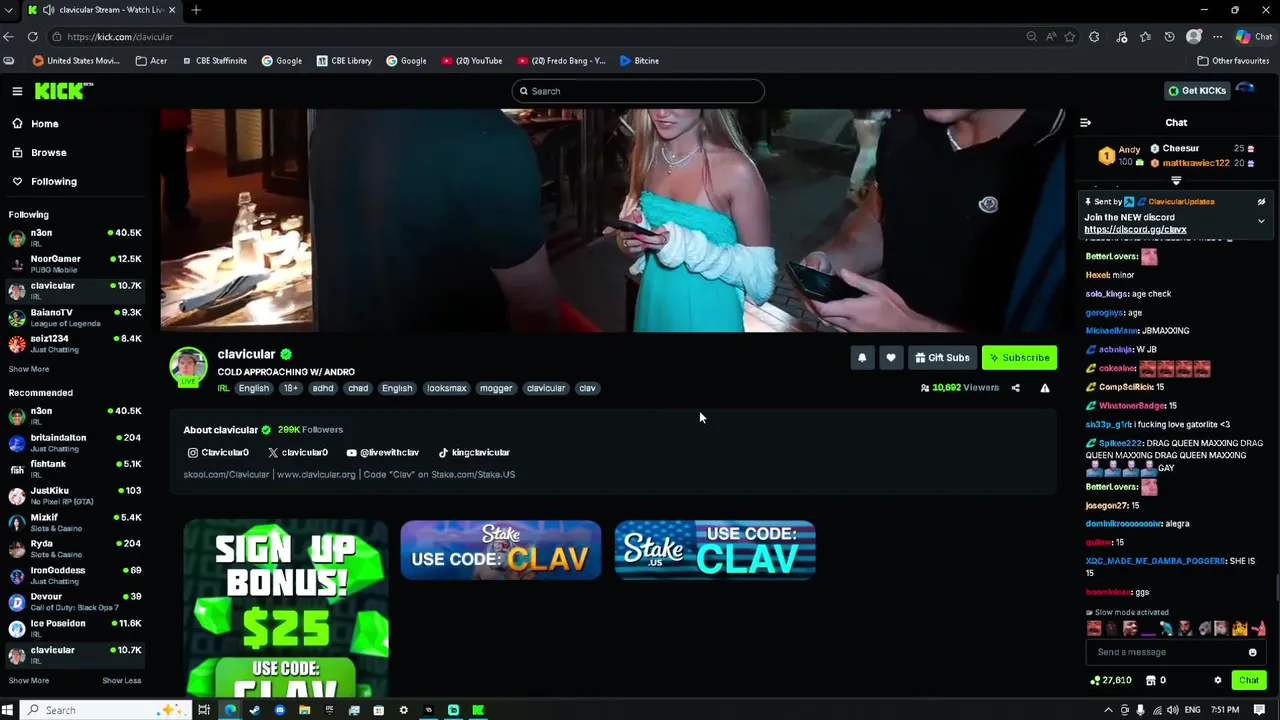Viewport: 1280px width, 720px height.
Task: Go to Home in sidebar
Action: click(44, 124)
